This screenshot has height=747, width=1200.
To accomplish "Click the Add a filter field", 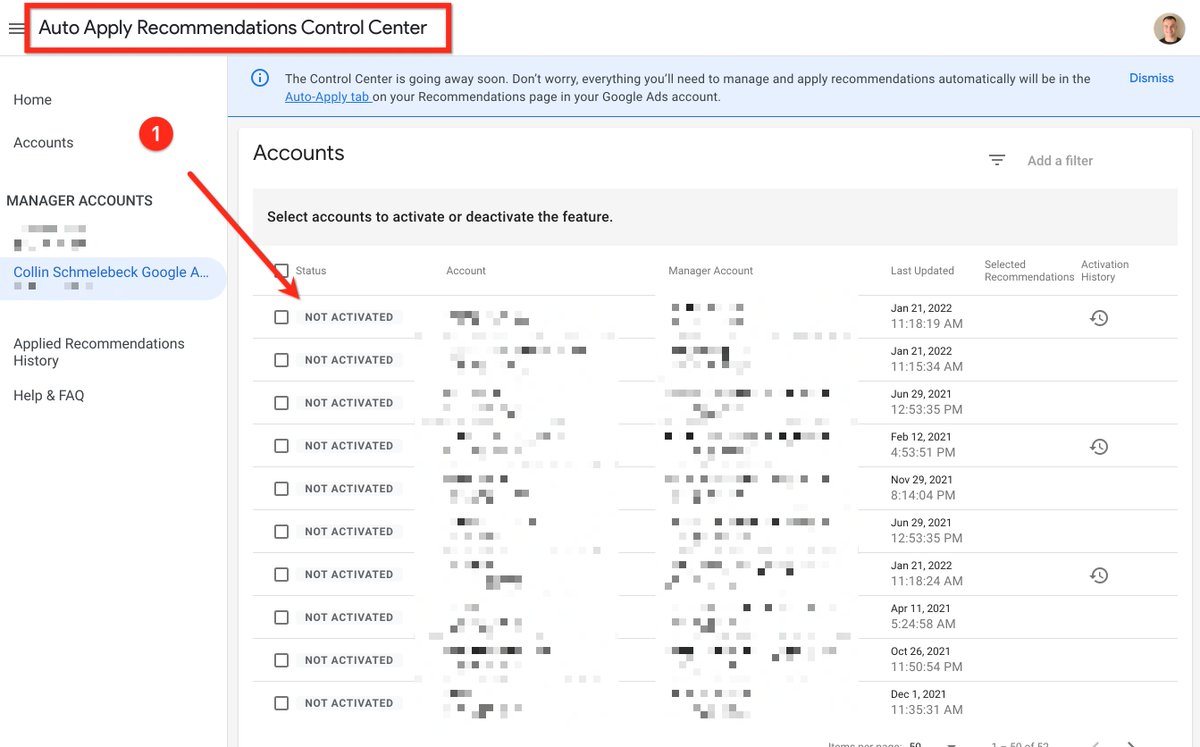I will pos(1060,160).
